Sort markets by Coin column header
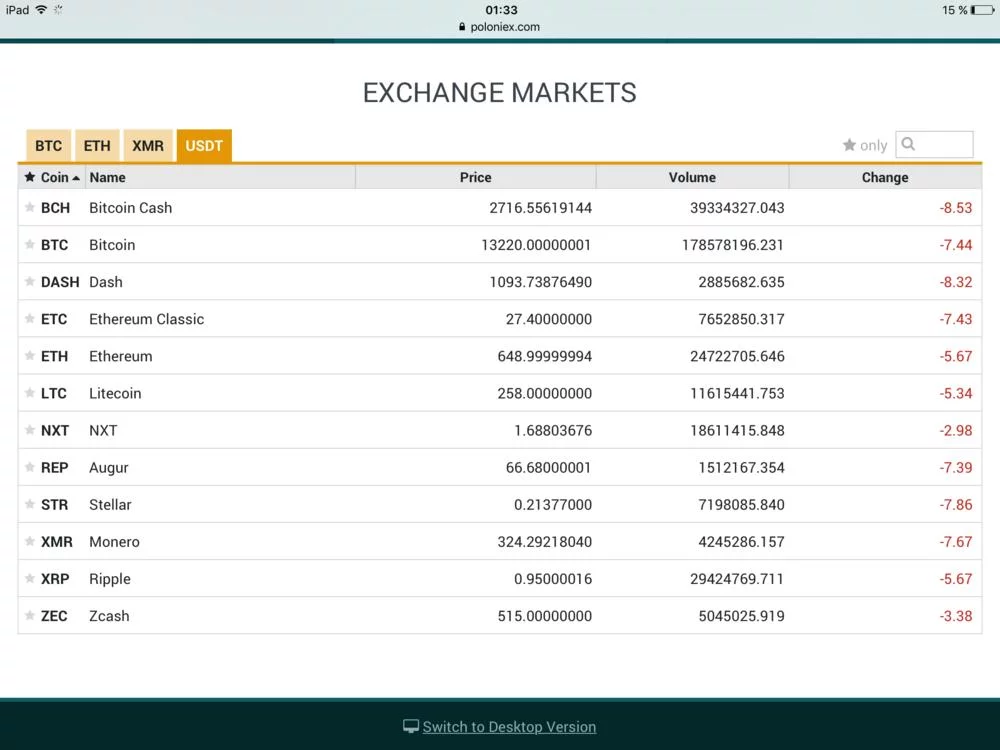 (x=54, y=177)
